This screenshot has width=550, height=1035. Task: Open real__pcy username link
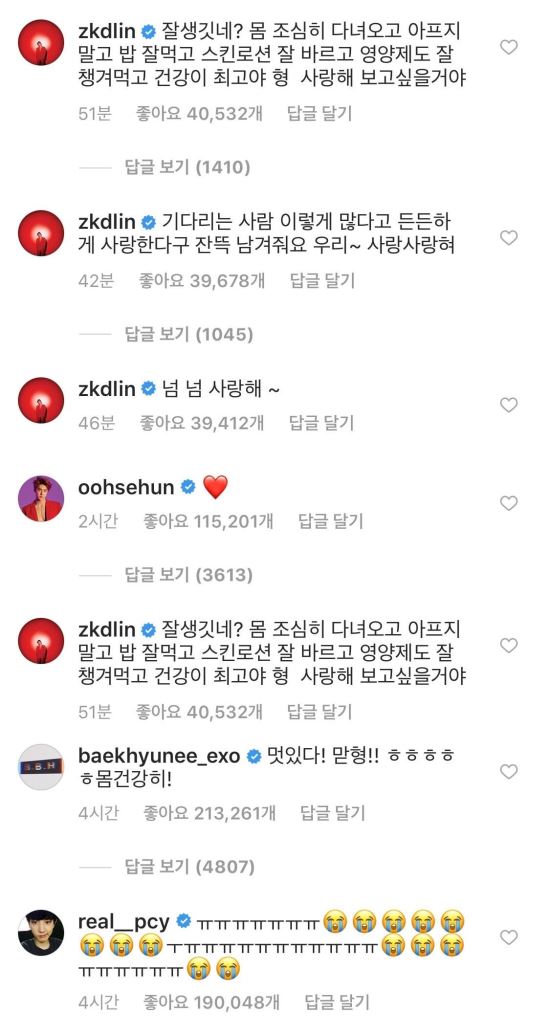click(x=124, y=921)
